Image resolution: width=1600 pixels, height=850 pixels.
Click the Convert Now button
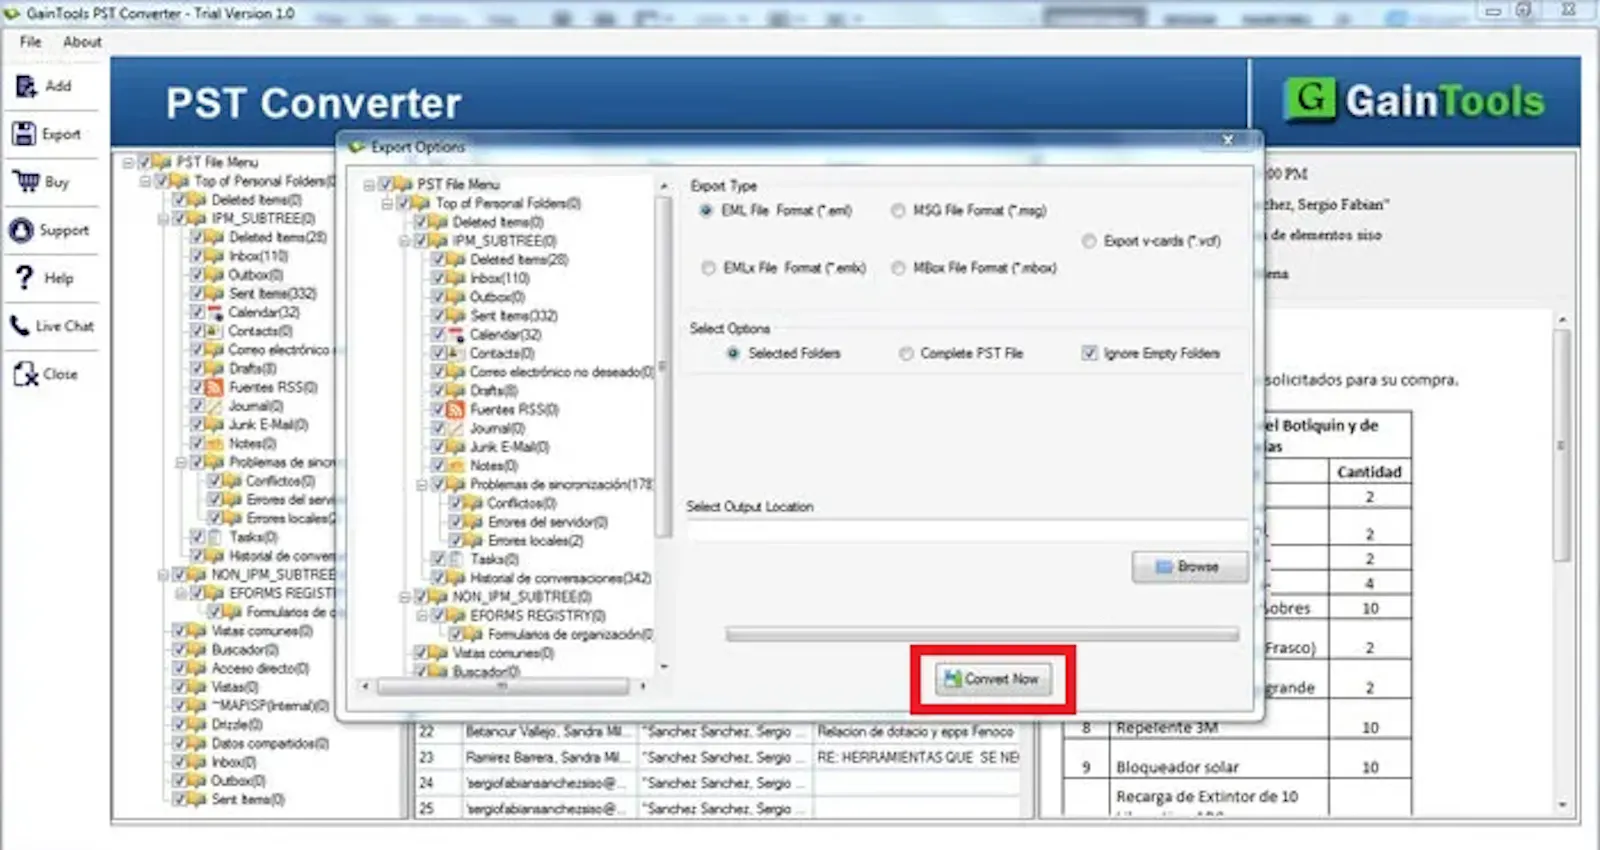pos(993,679)
